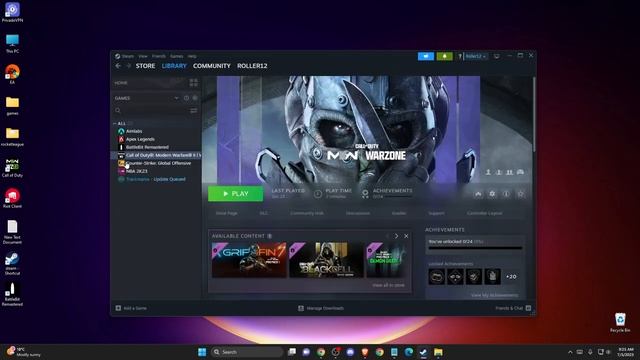This screenshot has width=640, height=360.
Task: Open Manage Downloads
Action: 321,308
